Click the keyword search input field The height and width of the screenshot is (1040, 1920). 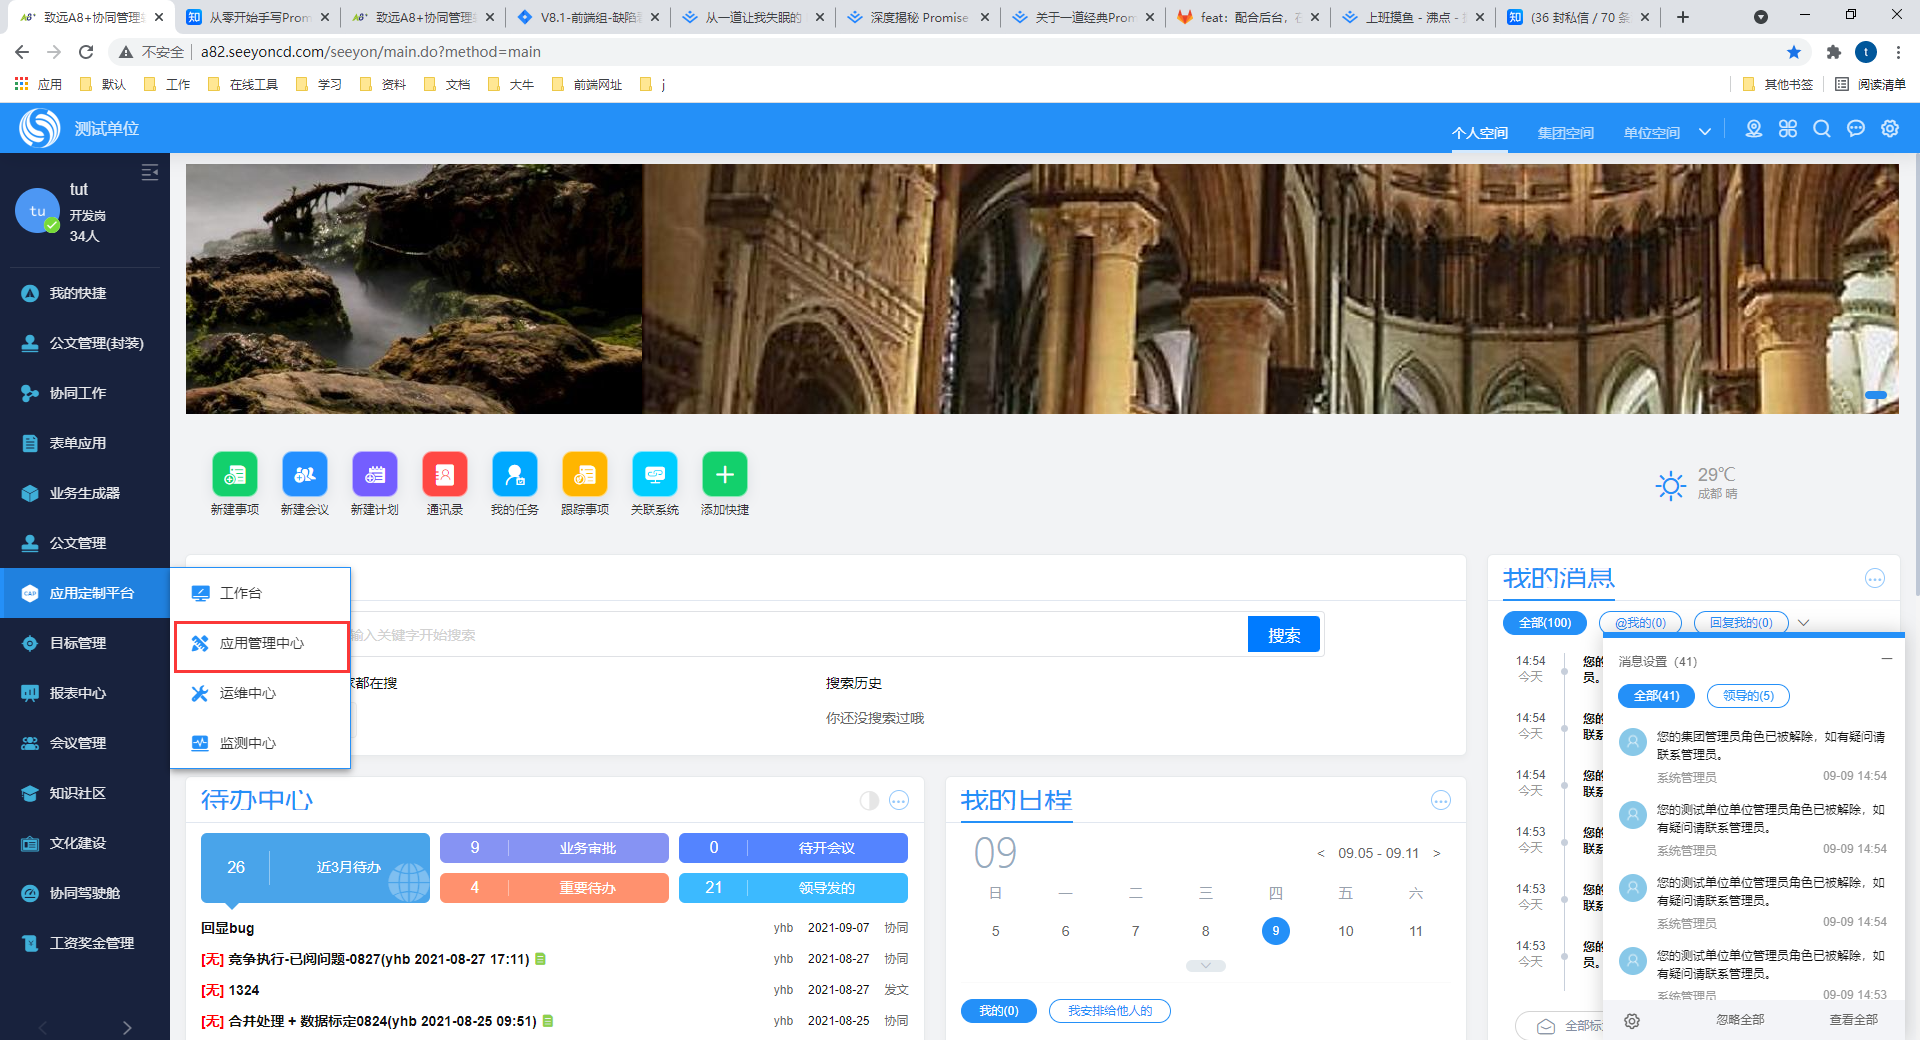pyautogui.click(x=790, y=635)
